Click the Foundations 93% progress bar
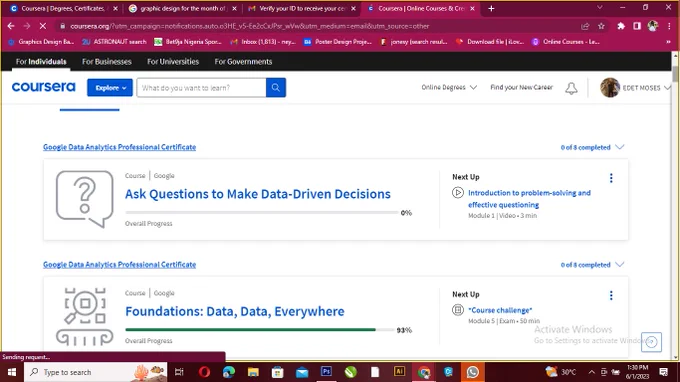 (x=259, y=330)
